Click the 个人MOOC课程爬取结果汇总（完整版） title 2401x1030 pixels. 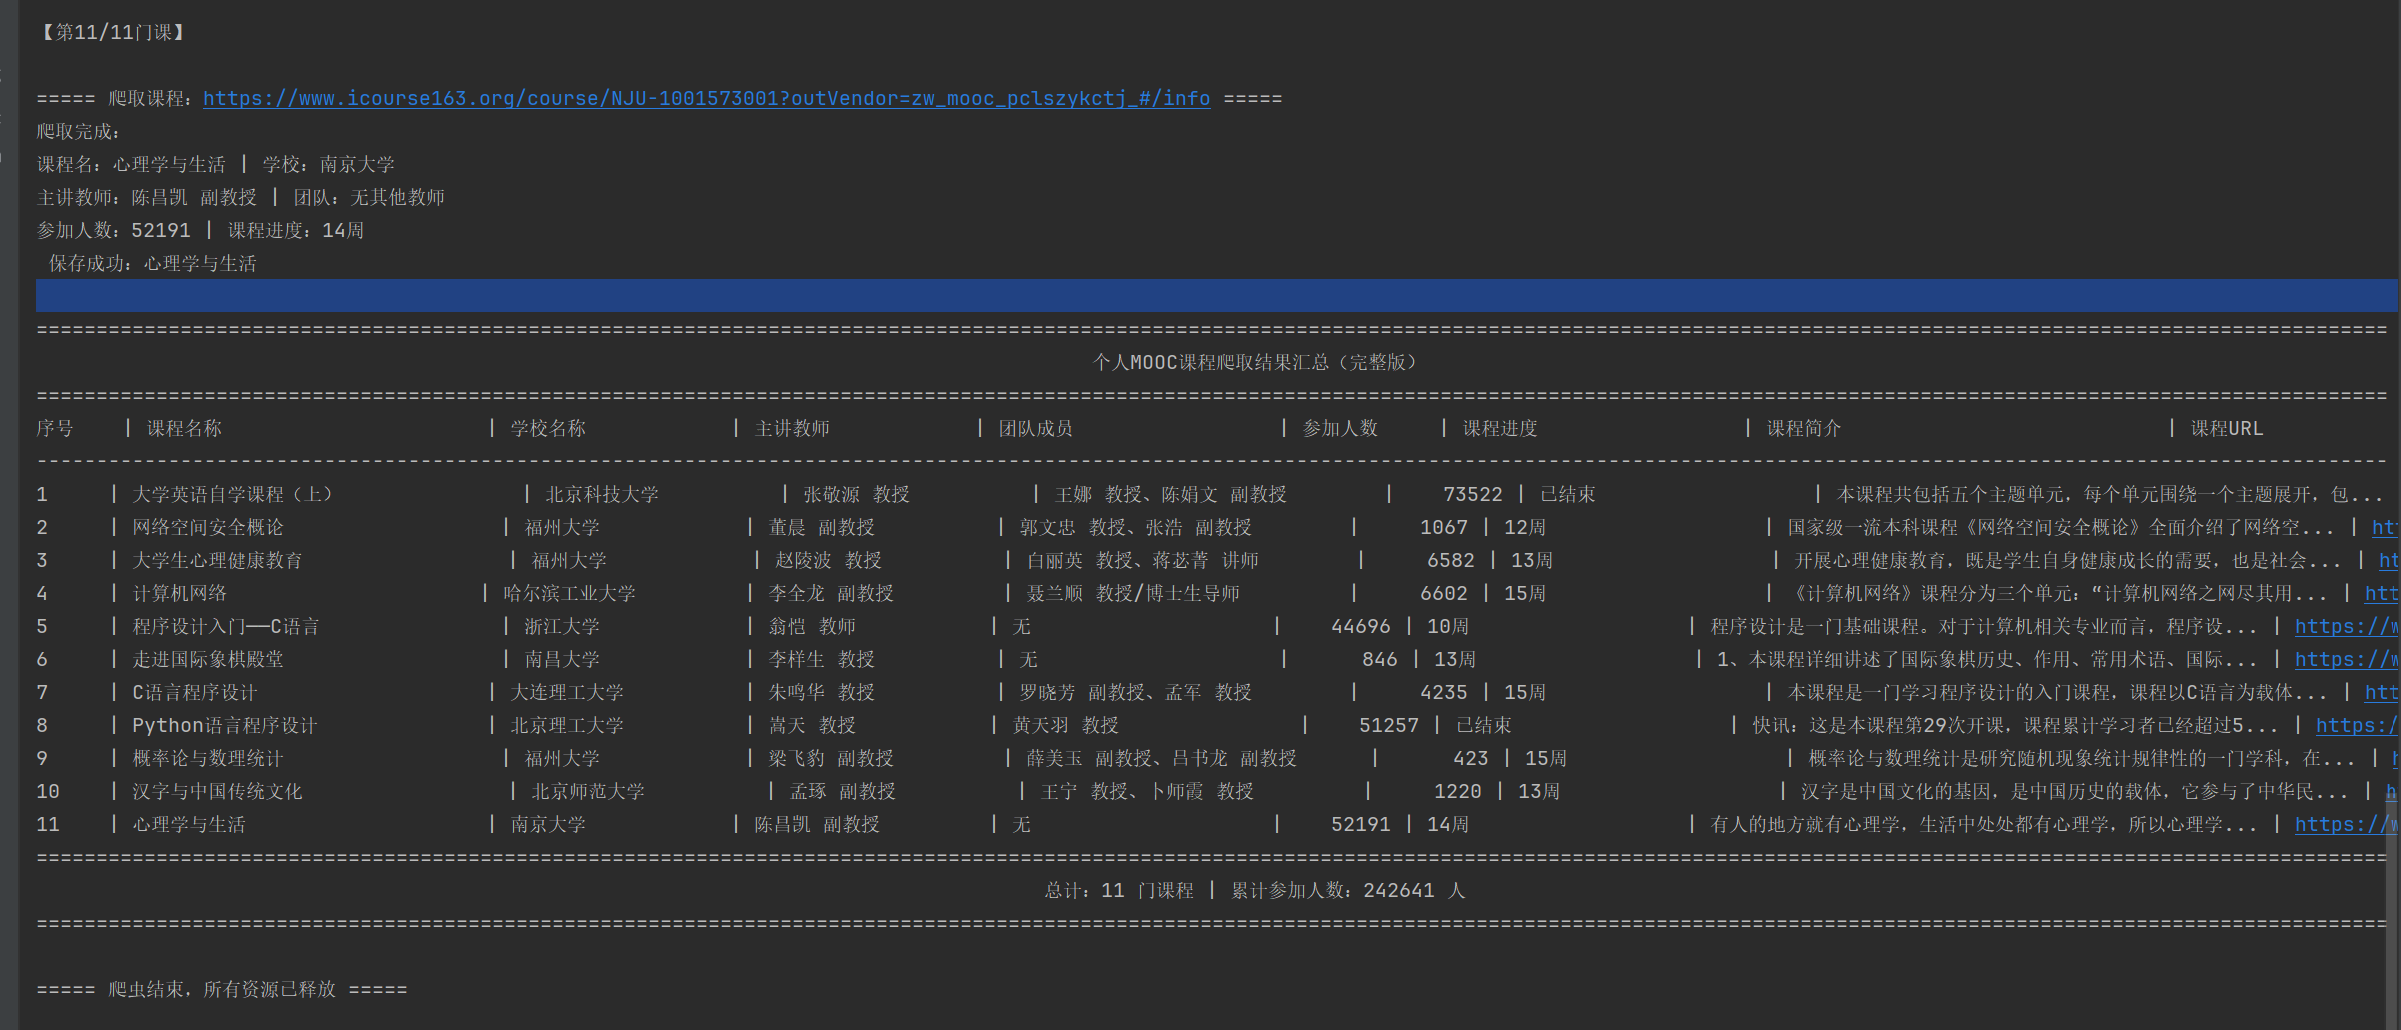(1254, 362)
